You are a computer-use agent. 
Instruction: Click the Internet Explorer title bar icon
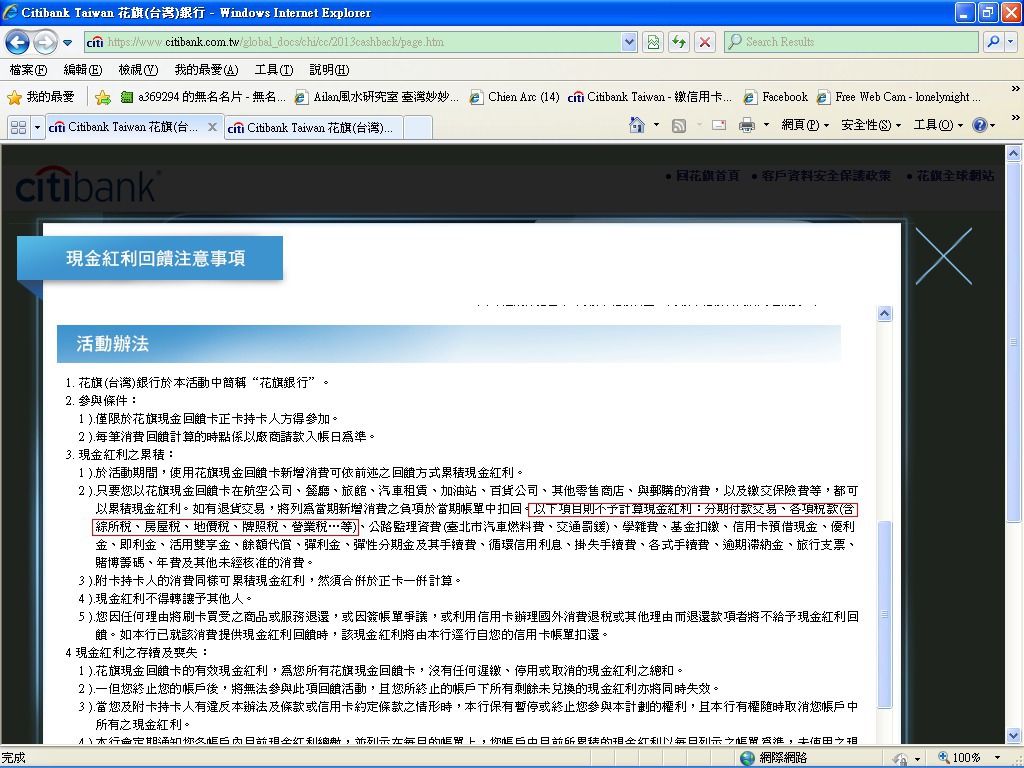coord(10,12)
